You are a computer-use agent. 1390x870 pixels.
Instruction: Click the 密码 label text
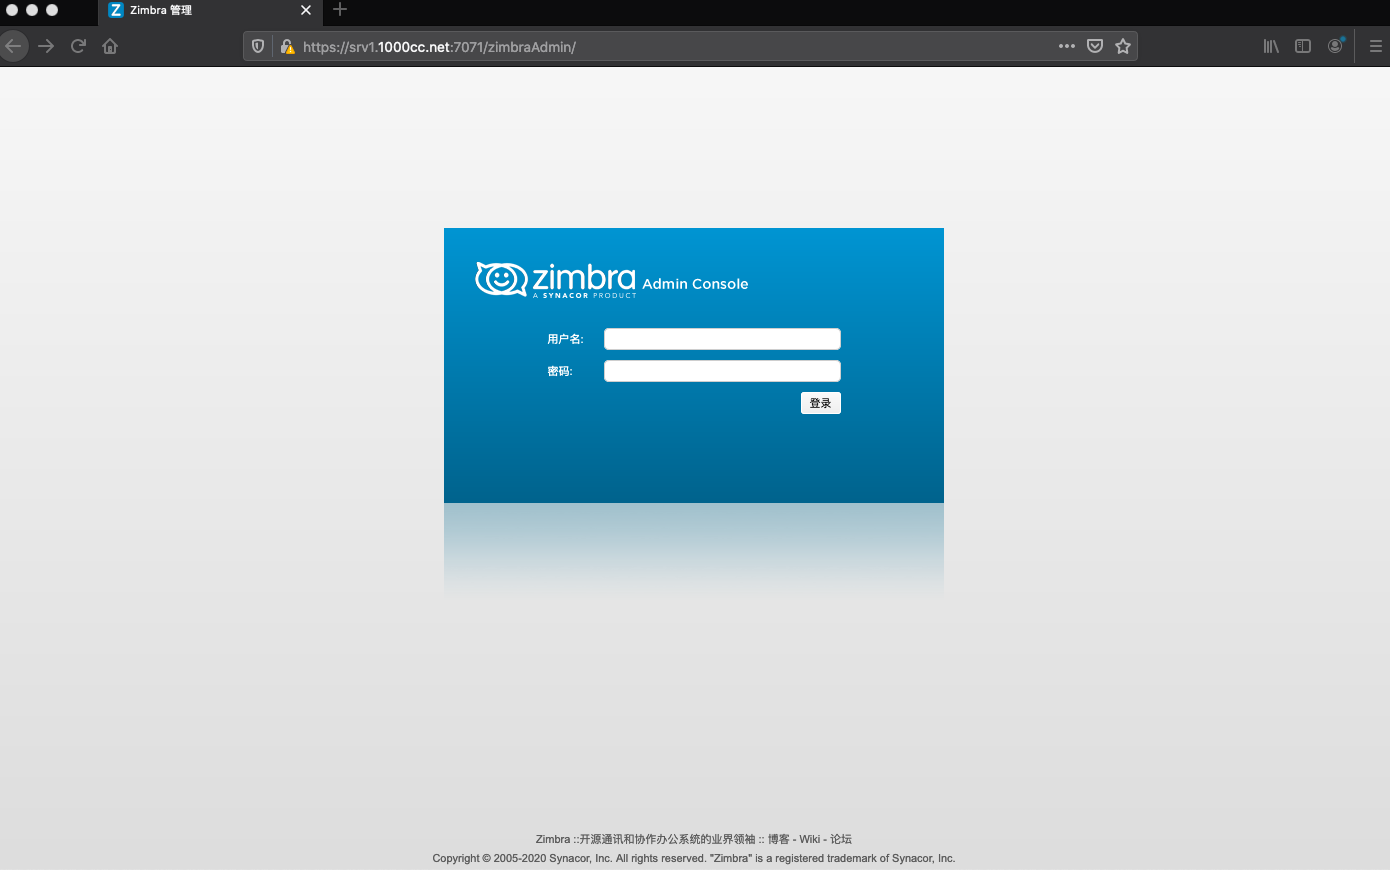[x=560, y=371]
